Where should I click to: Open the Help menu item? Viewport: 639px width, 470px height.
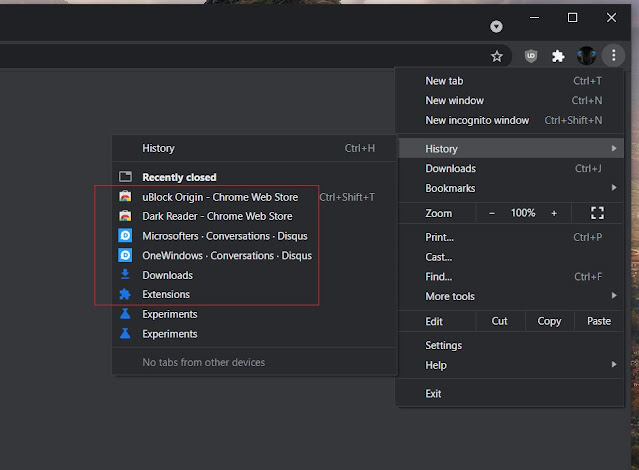click(509, 365)
